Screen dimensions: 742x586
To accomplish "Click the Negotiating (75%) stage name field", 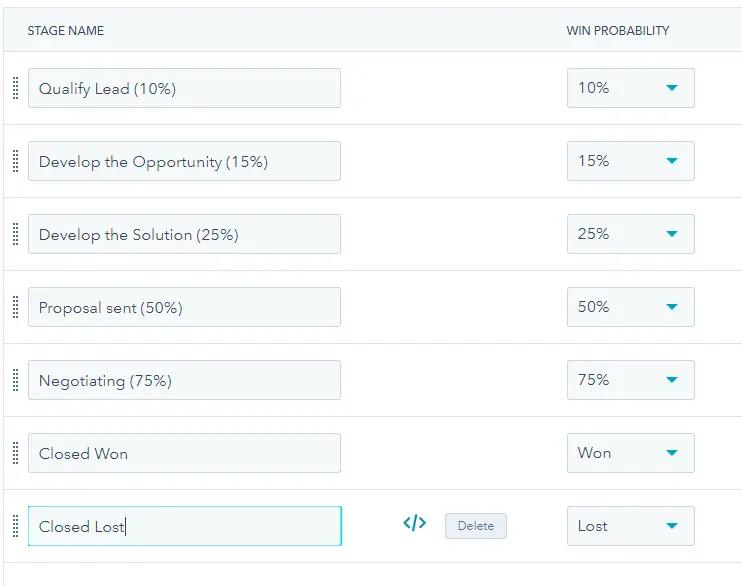I will pyautogui.click(x=184, y=380).
